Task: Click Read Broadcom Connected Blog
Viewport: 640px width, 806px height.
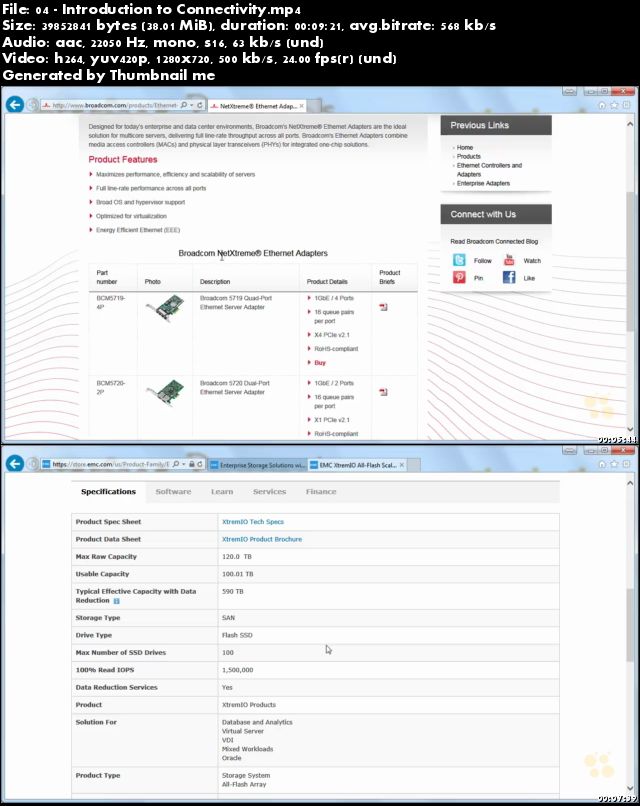Action: click(494, 241)
